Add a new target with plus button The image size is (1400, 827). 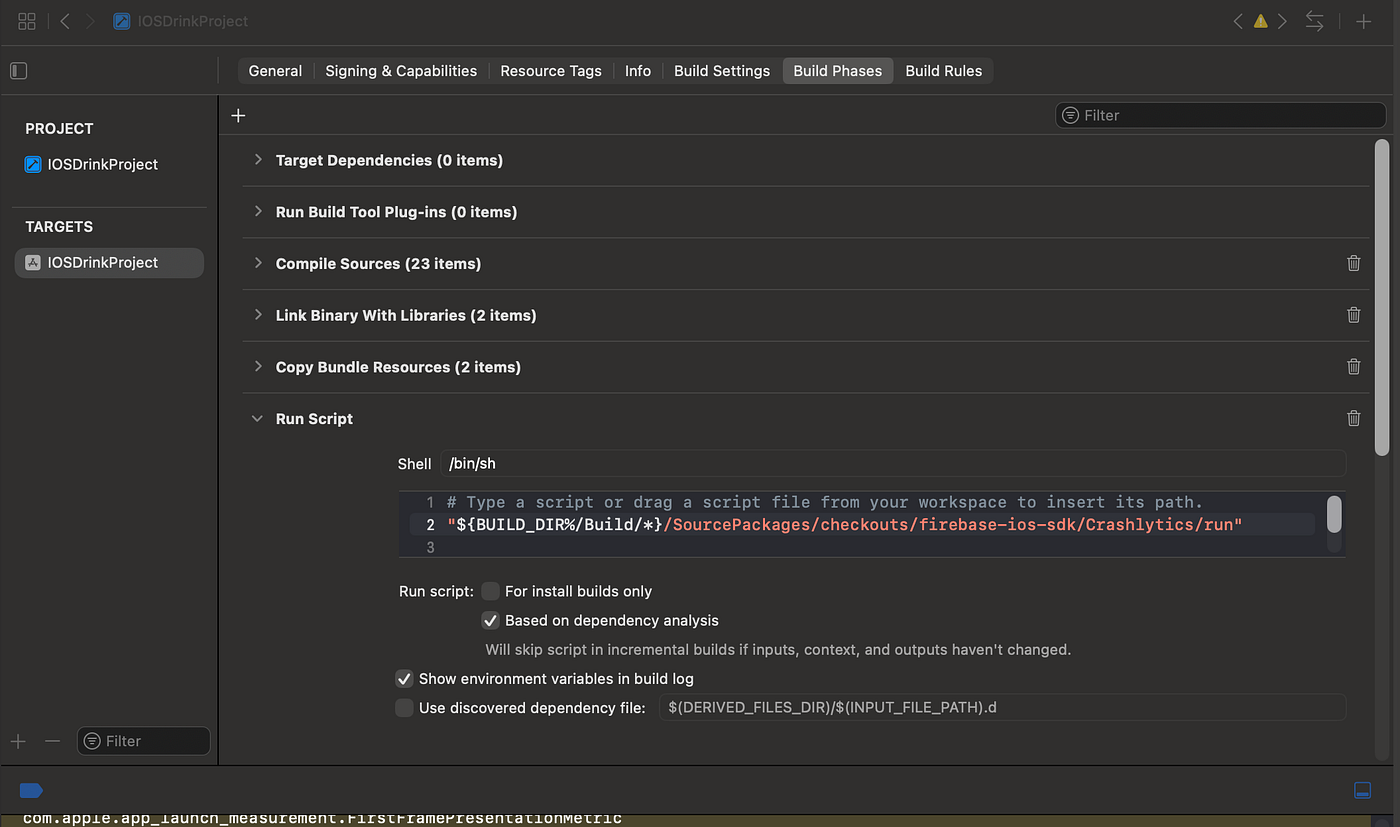tap(18, 741)
